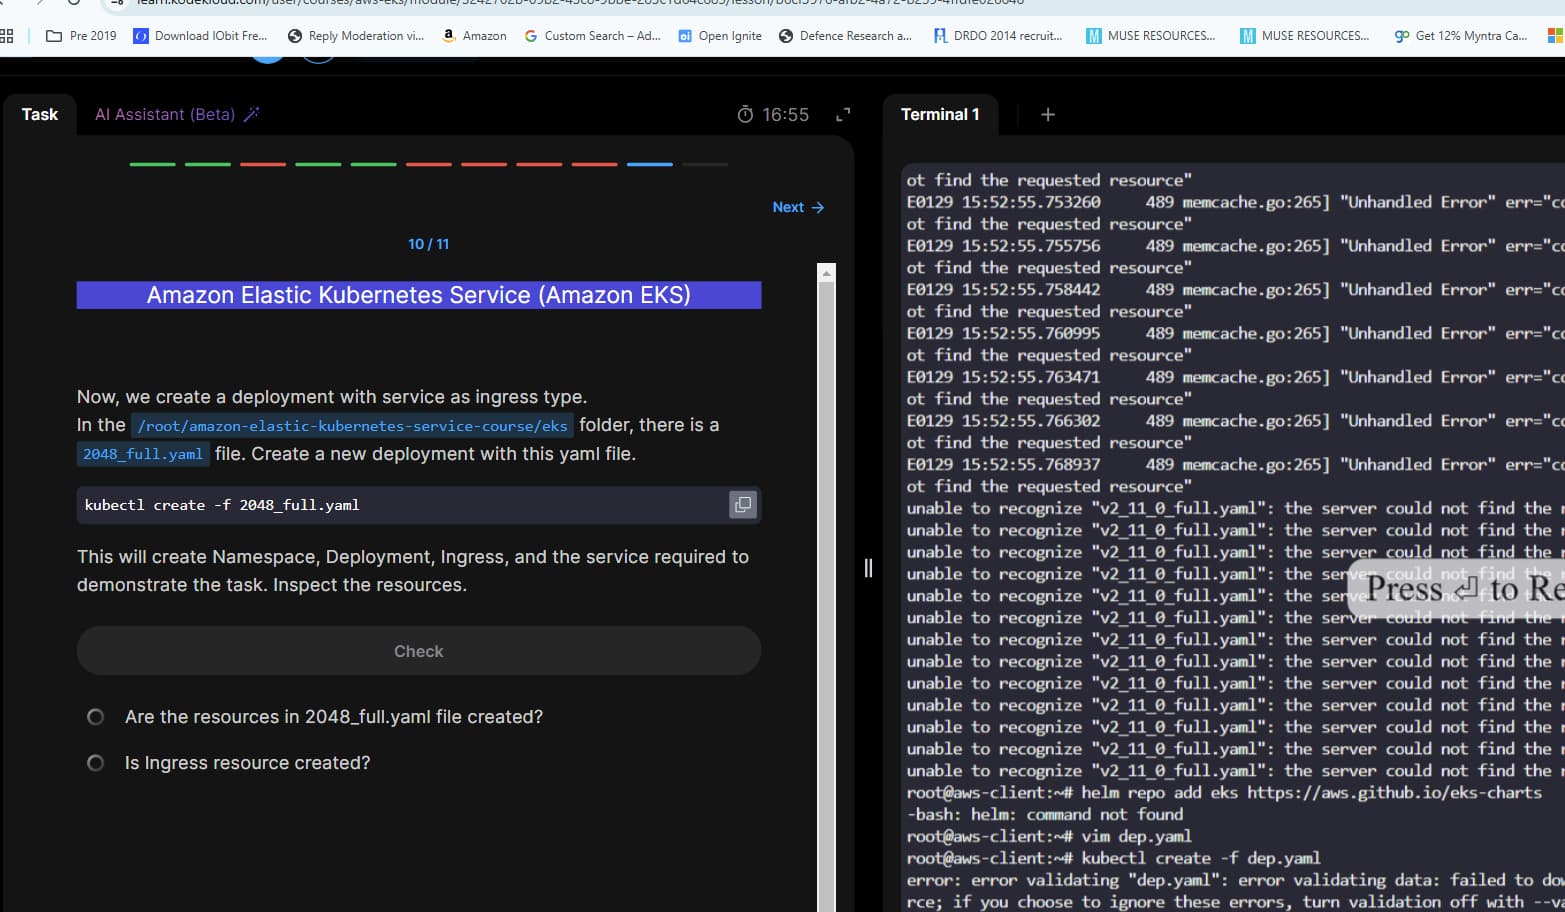This screenshot has height=912, width=1565.
Task: Click the timer clock icon
Action: pyautogui.click(x=745, y=115)
